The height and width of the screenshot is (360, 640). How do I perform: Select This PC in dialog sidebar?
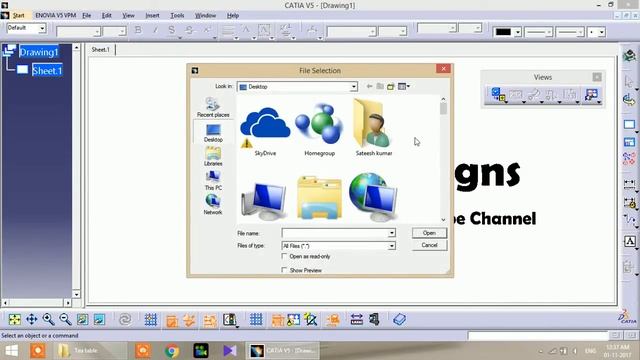point(213,181)
